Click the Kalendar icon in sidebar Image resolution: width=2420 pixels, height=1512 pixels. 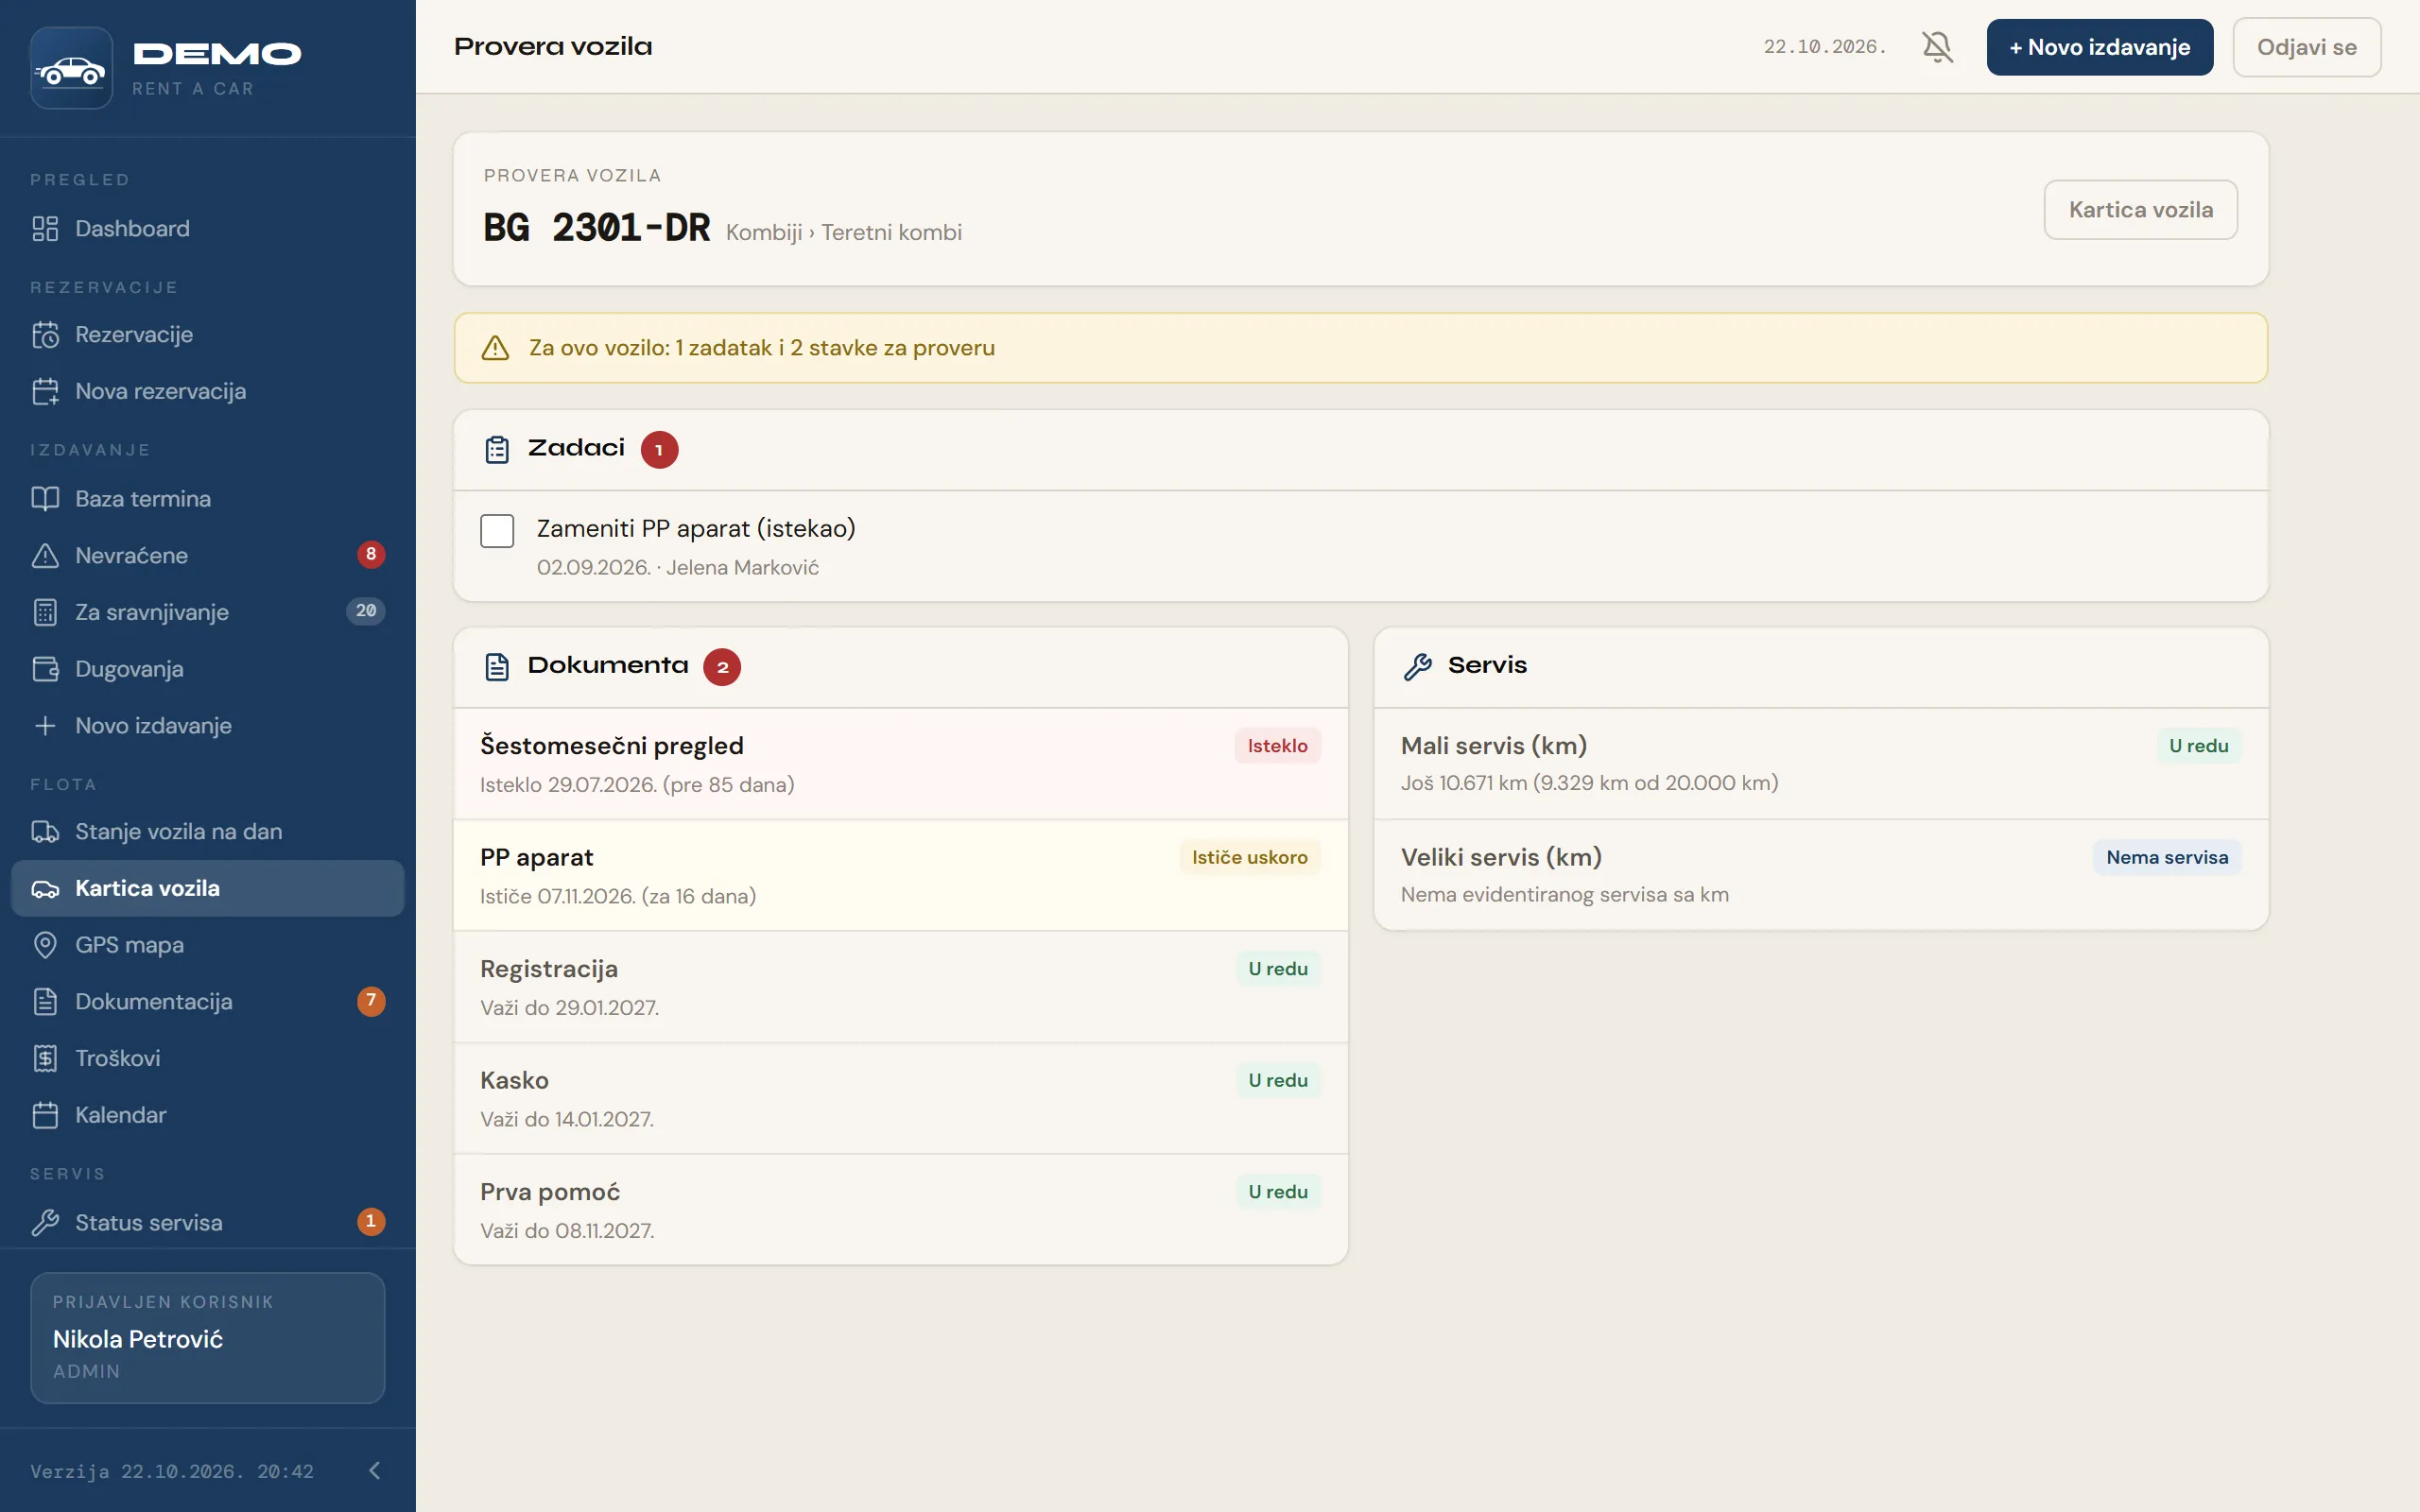click(45, 1115)
